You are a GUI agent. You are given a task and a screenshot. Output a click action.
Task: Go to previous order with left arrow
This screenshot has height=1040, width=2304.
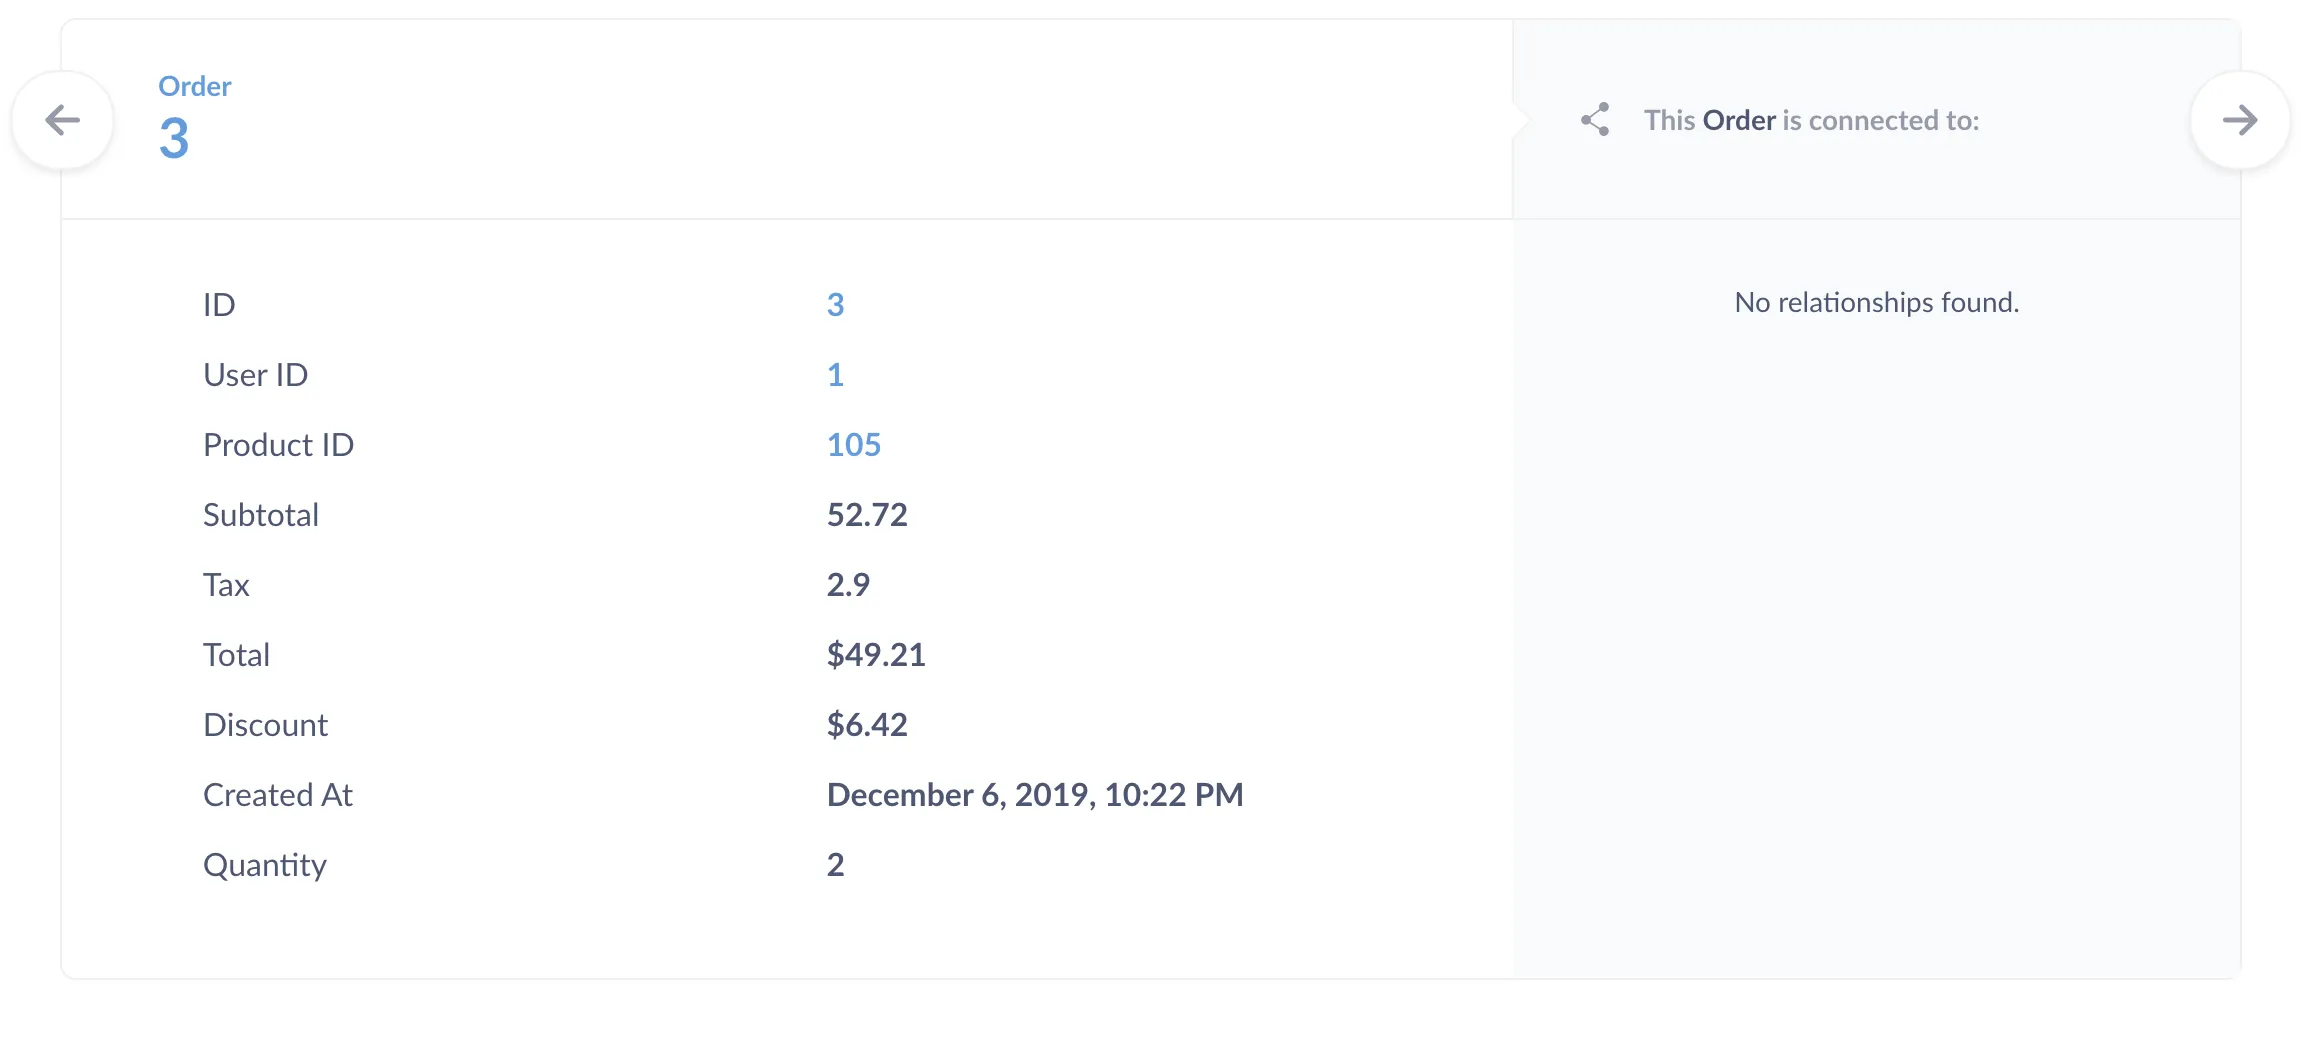(62, 121)
